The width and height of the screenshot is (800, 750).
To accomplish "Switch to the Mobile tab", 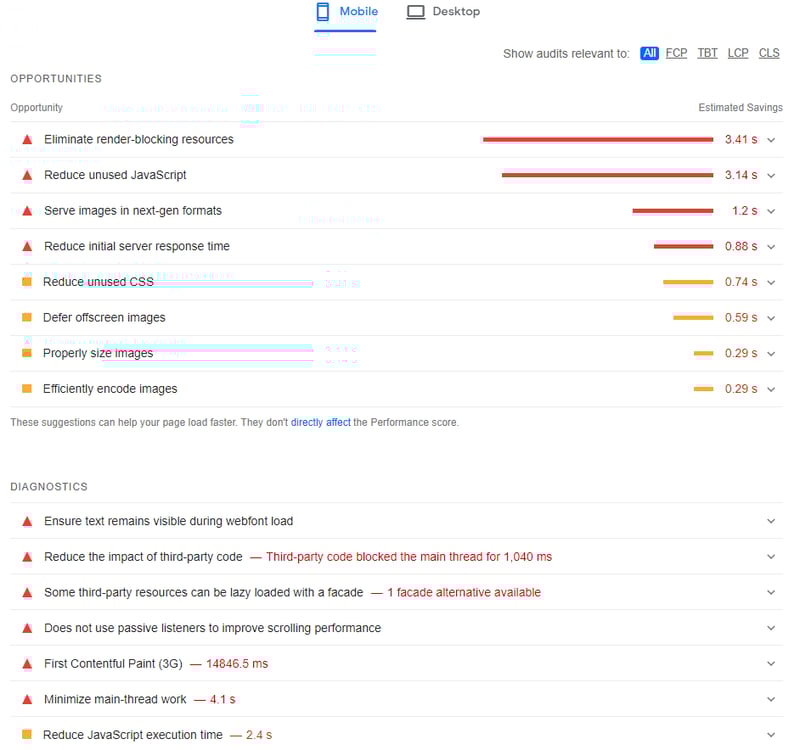I will pos(346,12).
